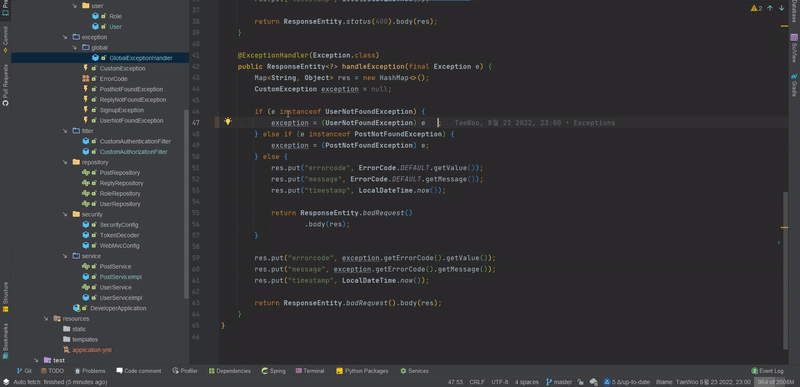Select the Role class in project tree

point(115,16)
